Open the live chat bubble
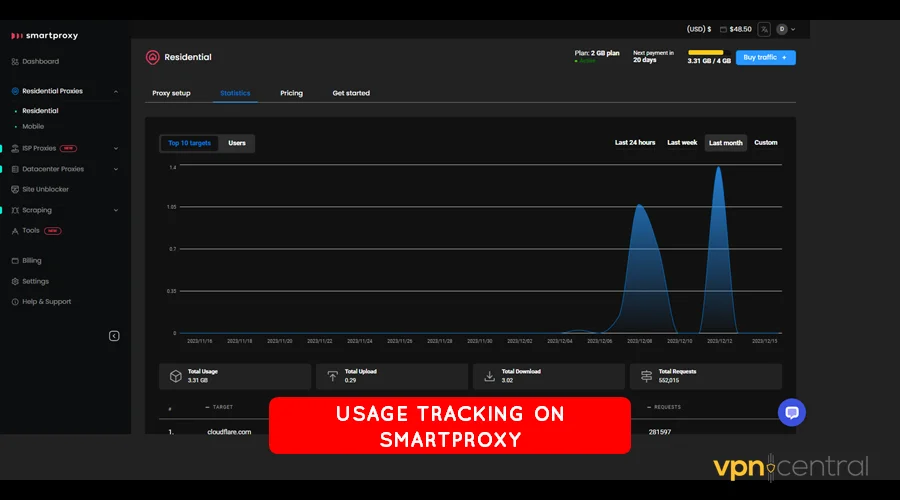The image size is (900, 500). pos(792,412)
